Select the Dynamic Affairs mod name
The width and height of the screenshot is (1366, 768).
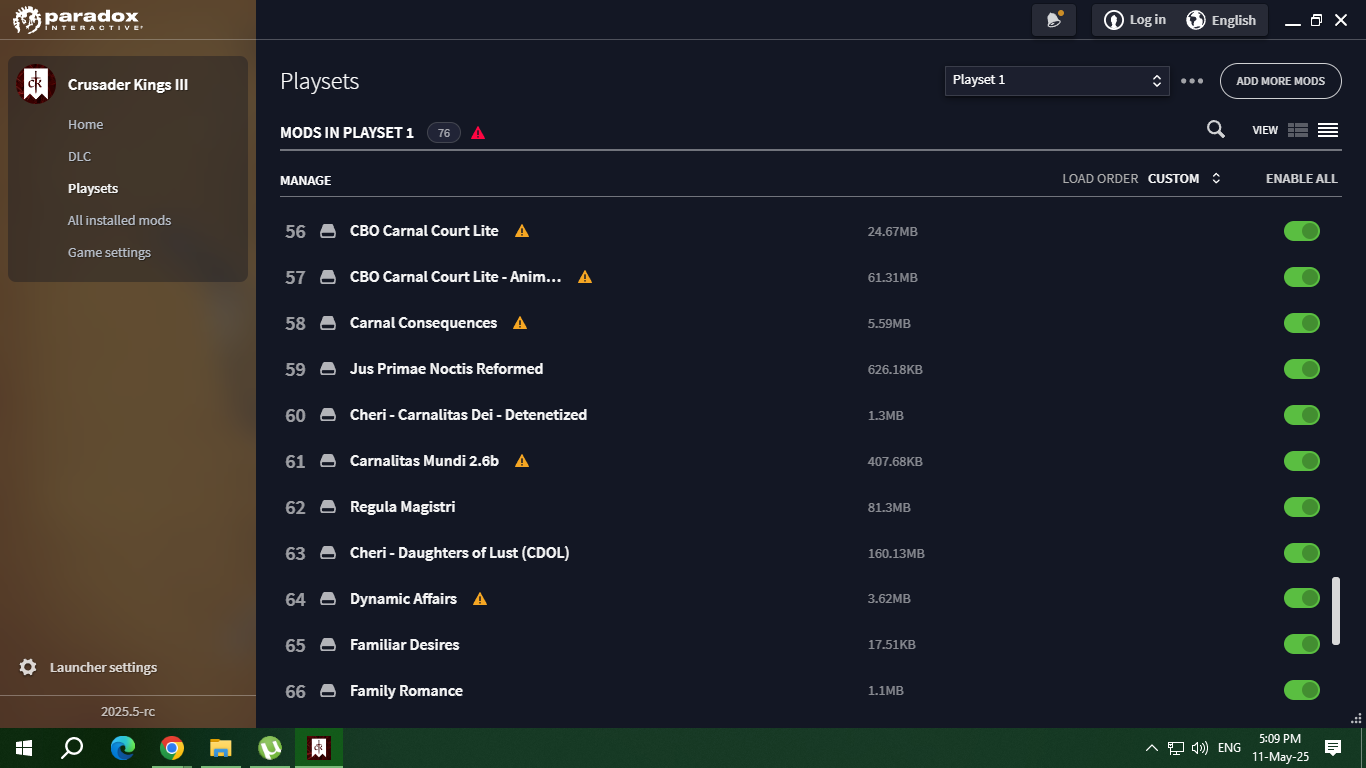coord(403,599)
